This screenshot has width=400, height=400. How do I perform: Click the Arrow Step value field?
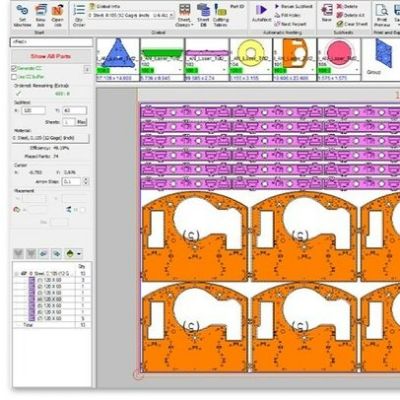point(72,182)
